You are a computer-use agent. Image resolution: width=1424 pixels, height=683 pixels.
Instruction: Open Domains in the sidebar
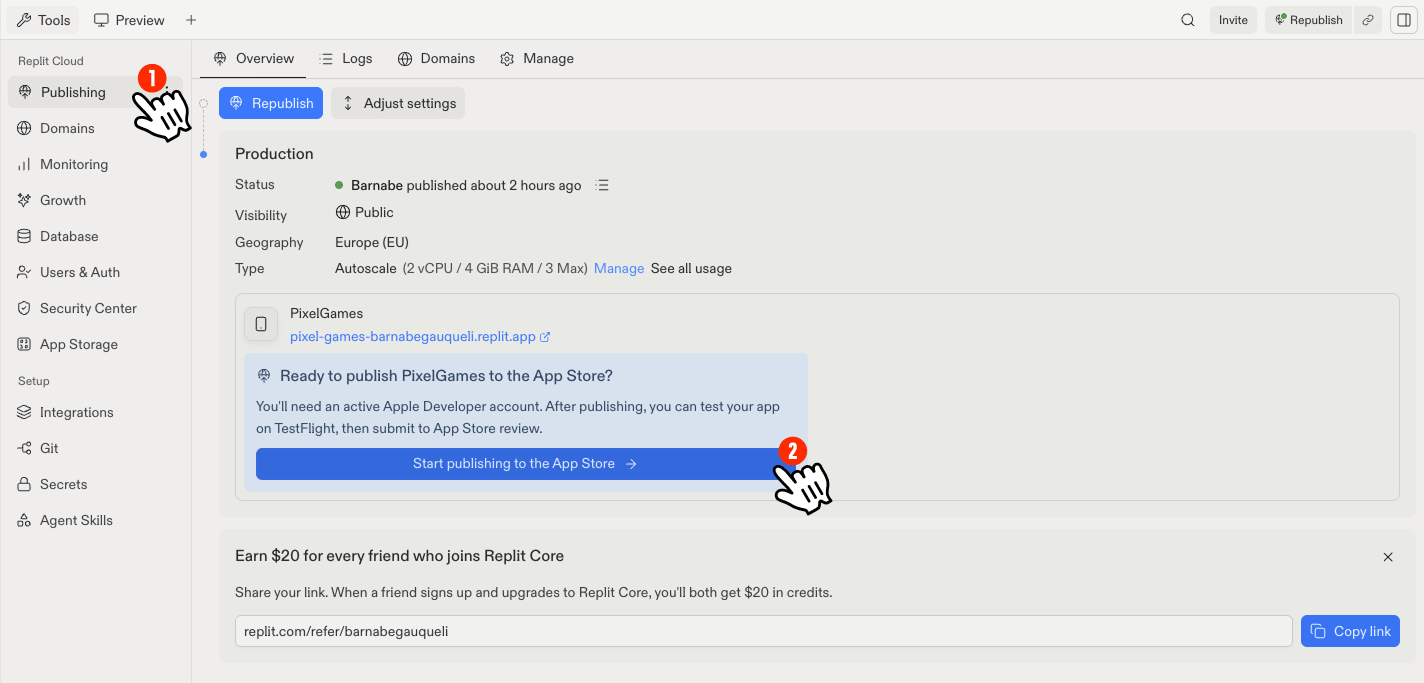click(x=96, y=128)
